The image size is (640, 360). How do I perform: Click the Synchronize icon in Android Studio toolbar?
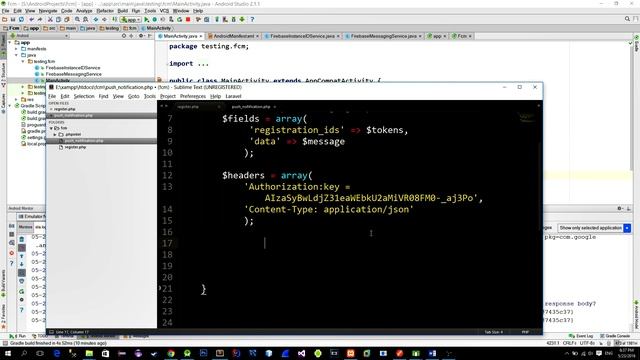click(x=21, y=19)
